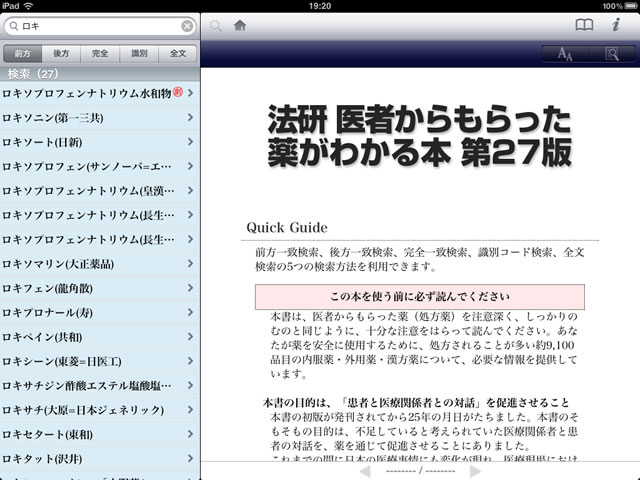Open ロキペイン(共和) entry

[100, 337]
